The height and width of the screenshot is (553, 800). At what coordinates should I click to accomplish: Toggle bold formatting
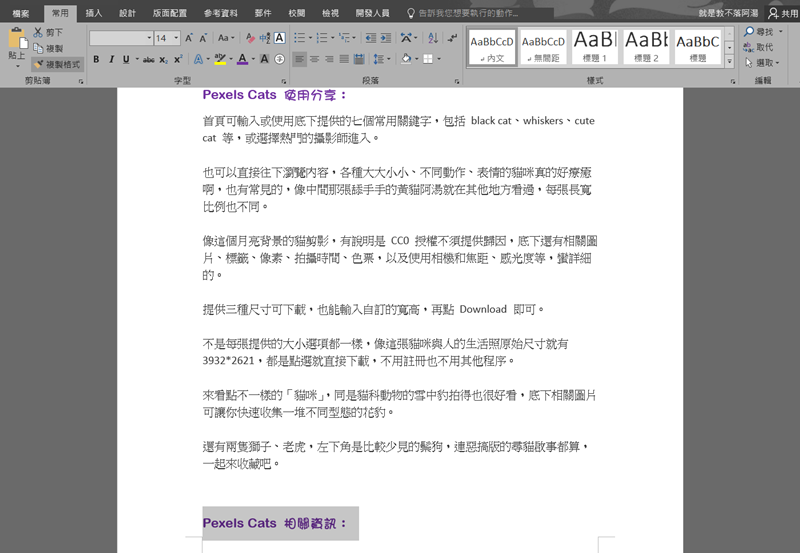(96, 60)
